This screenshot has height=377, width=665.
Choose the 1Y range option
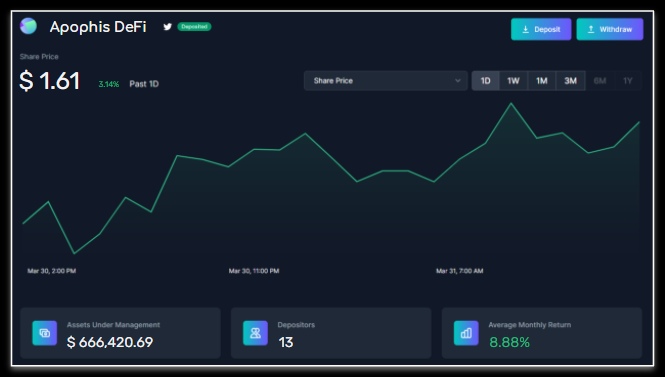(x=628, y=81)
